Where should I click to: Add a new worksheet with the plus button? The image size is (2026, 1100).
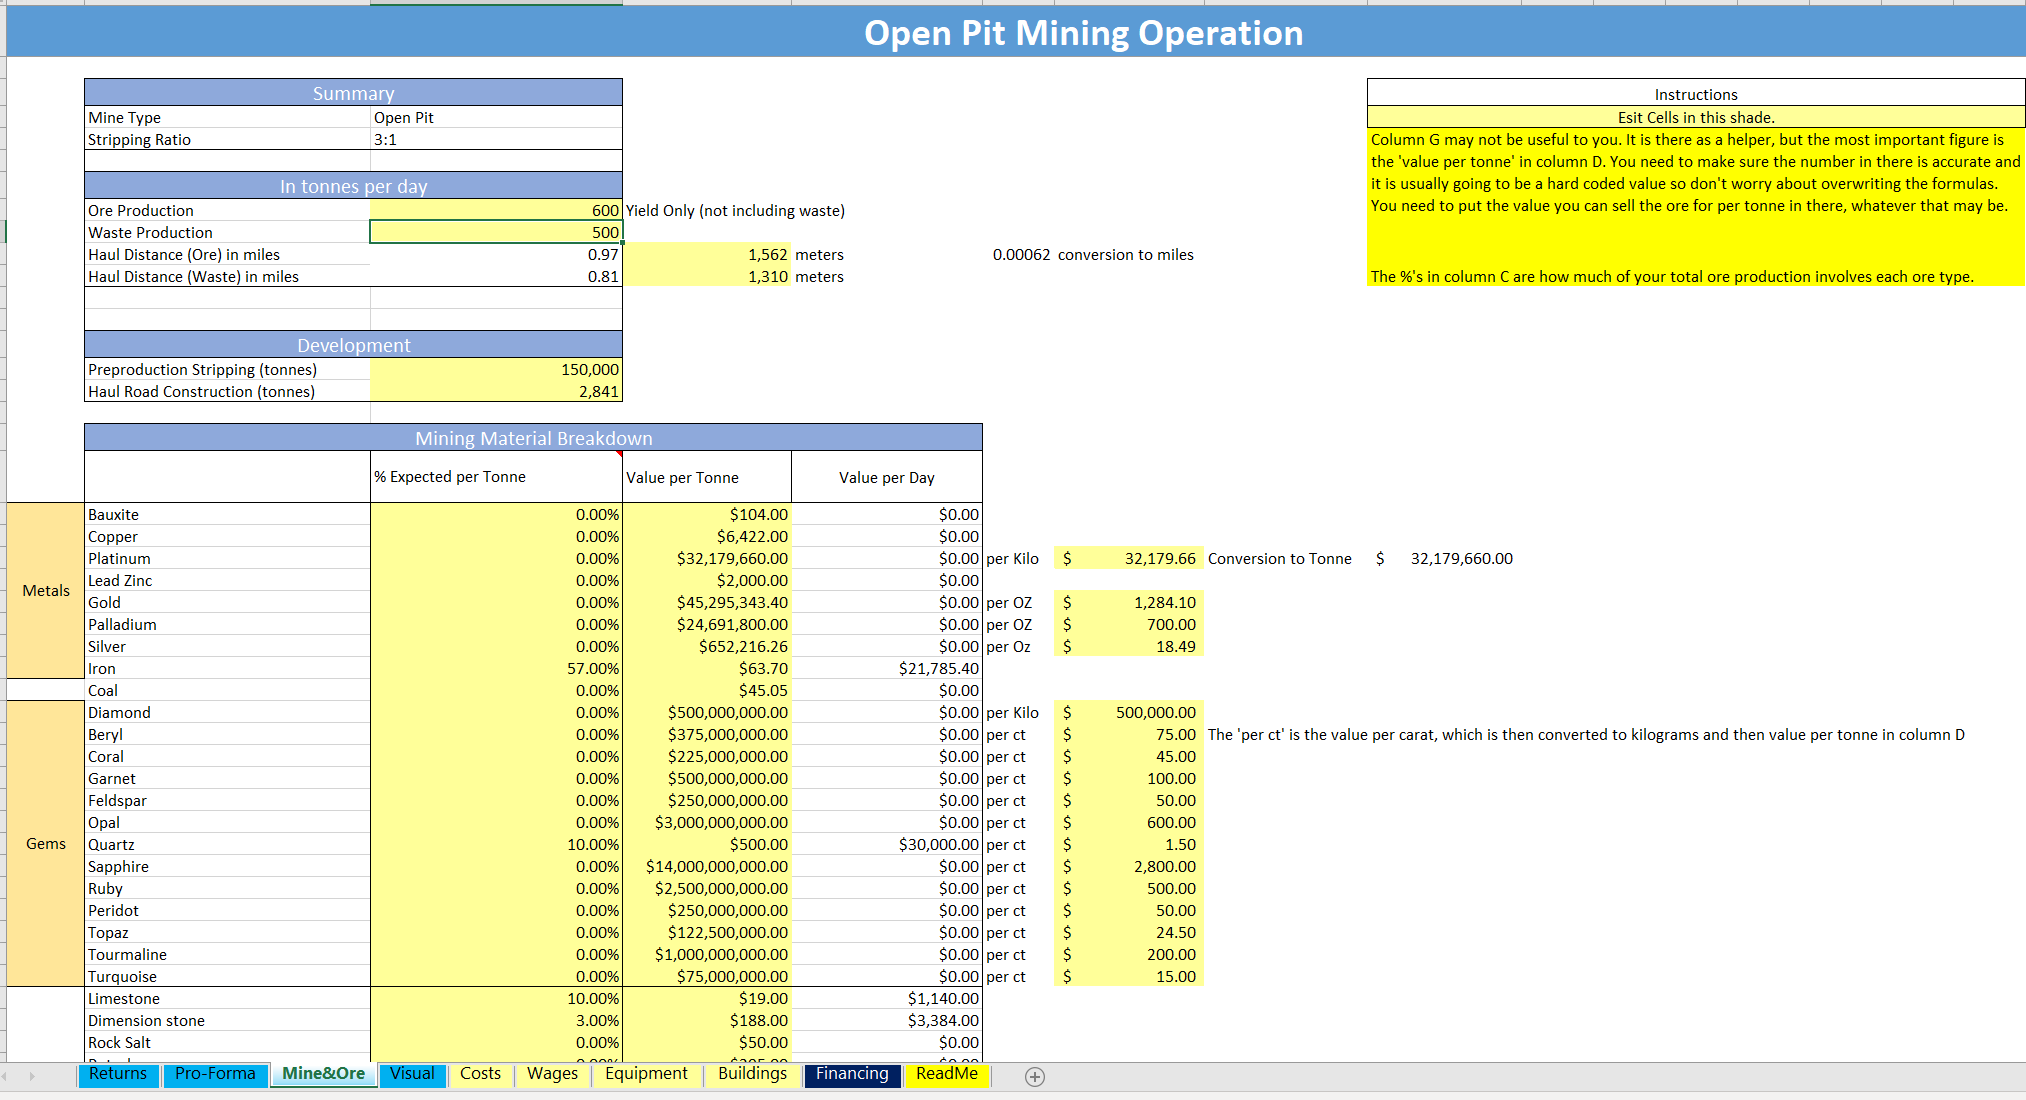click(1035, 1077)
